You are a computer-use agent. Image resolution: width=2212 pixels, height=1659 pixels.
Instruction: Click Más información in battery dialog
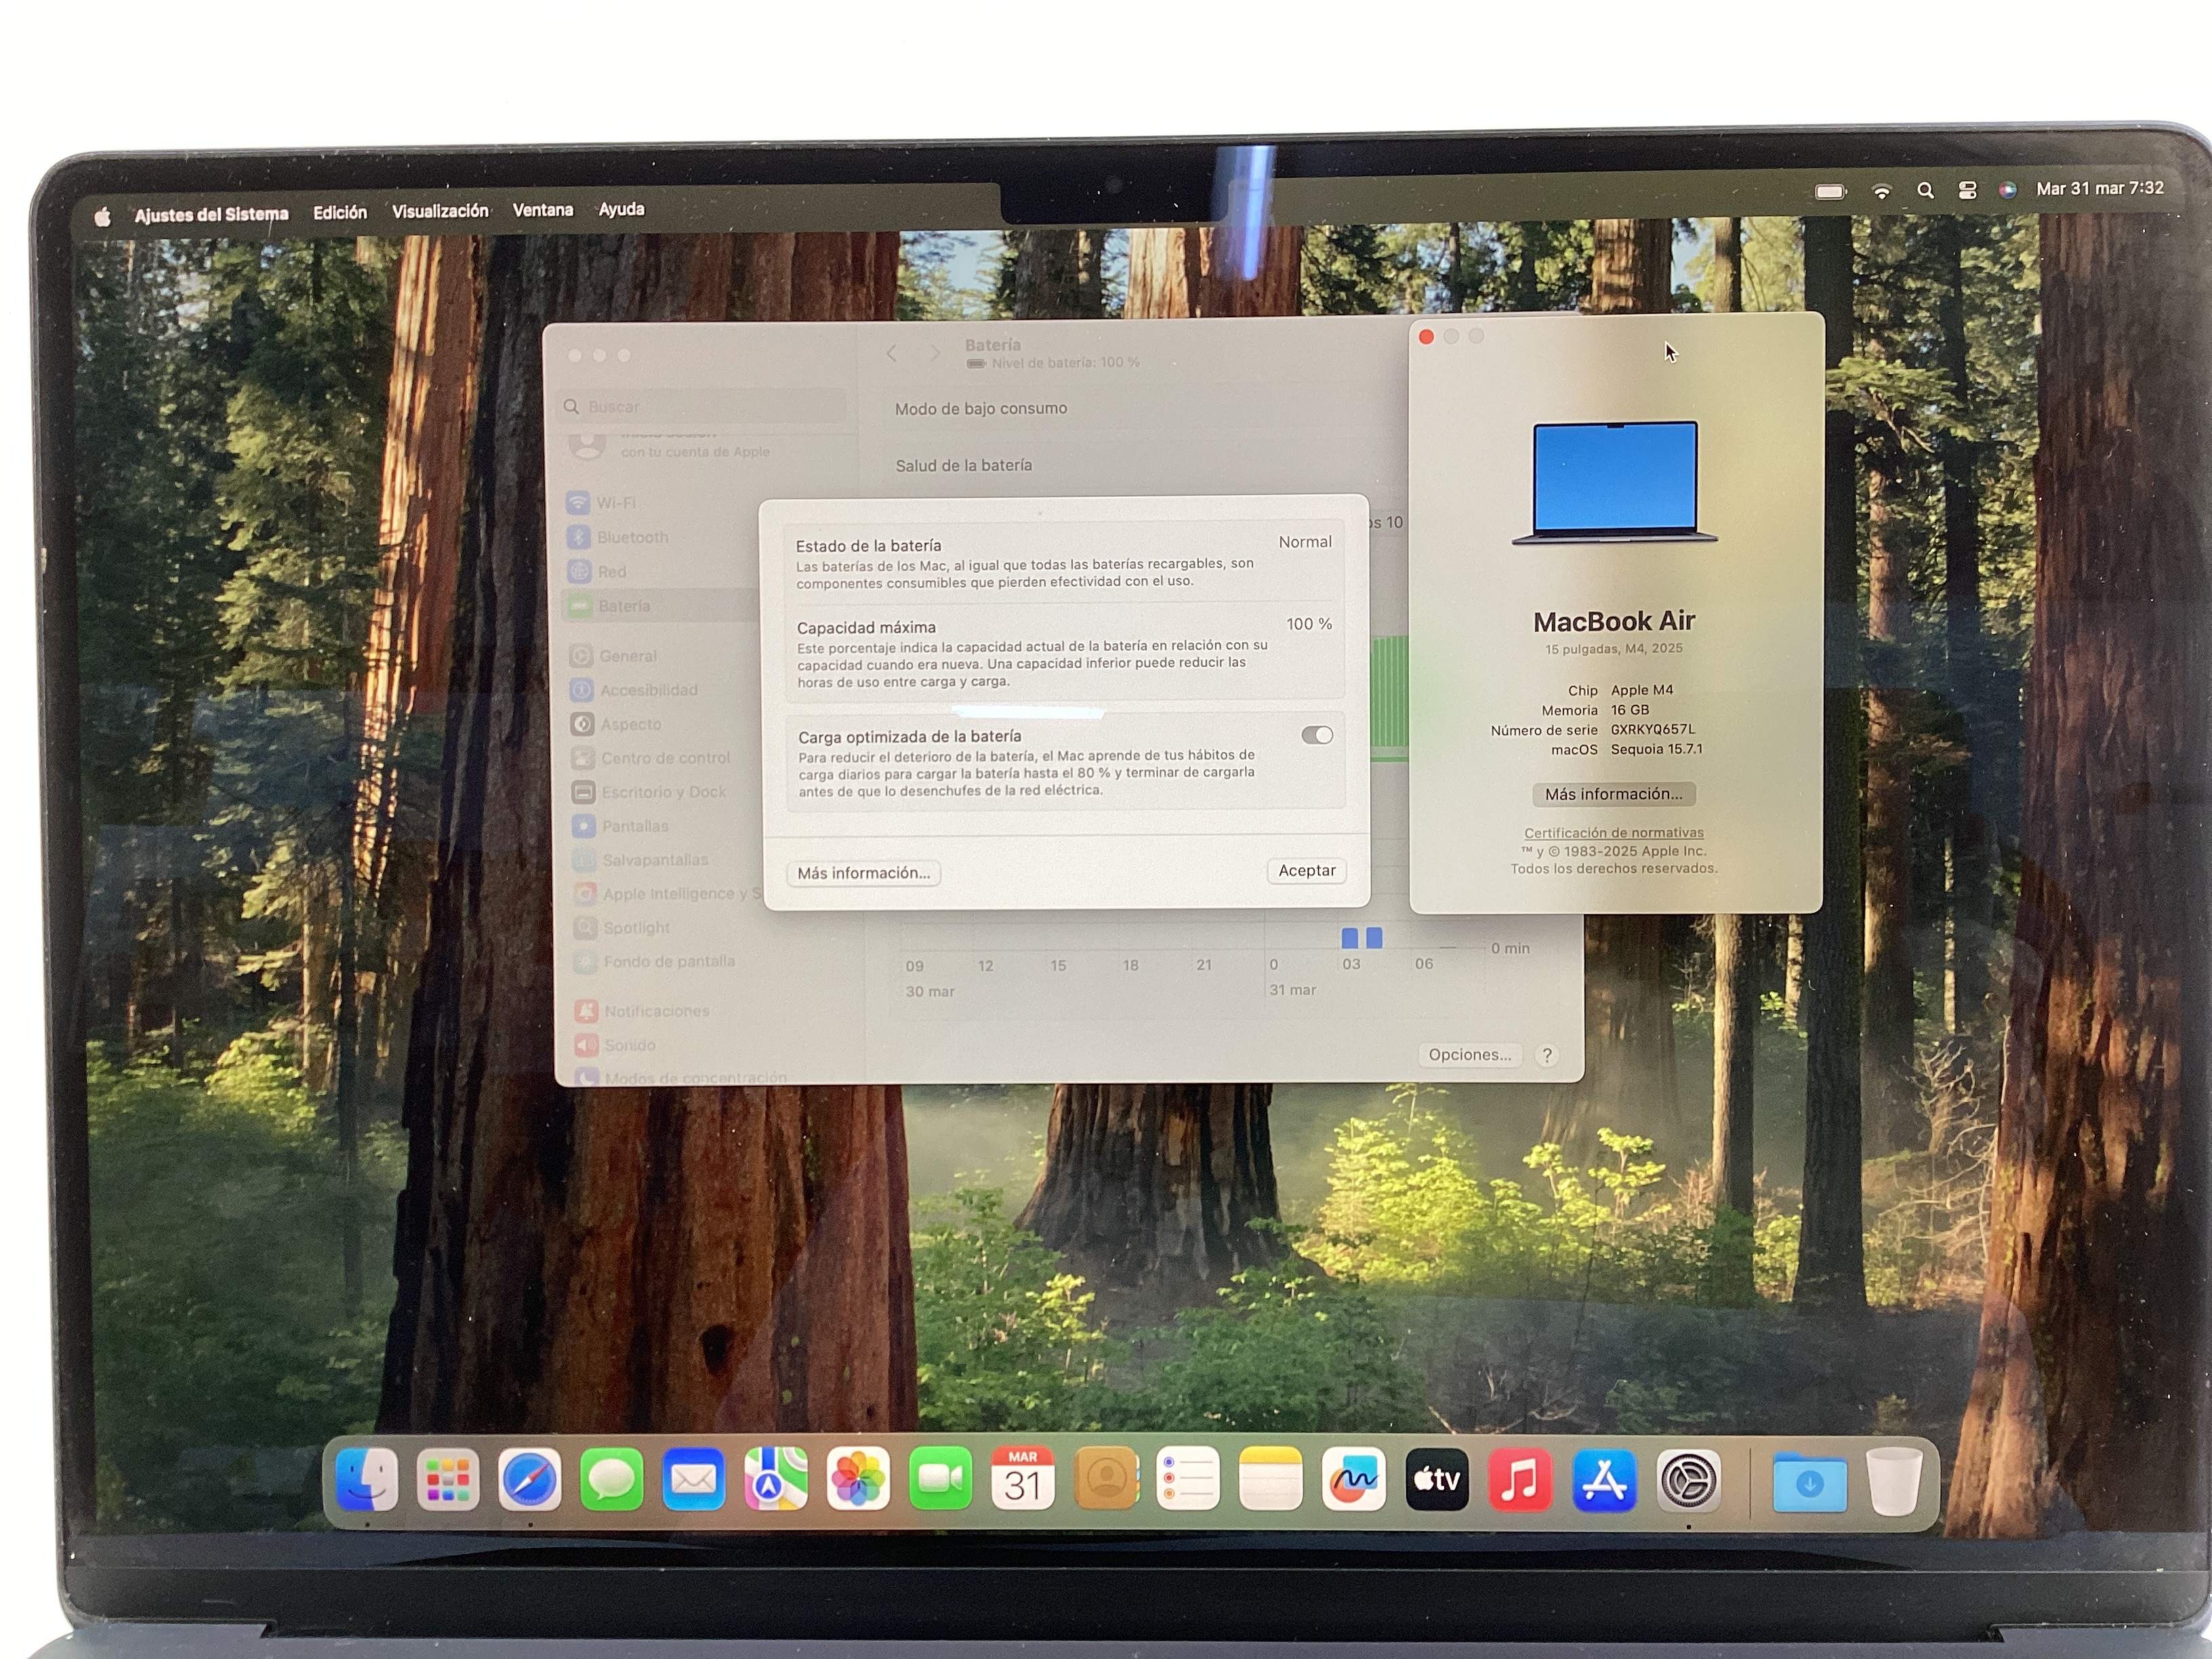tap(863, 873)
